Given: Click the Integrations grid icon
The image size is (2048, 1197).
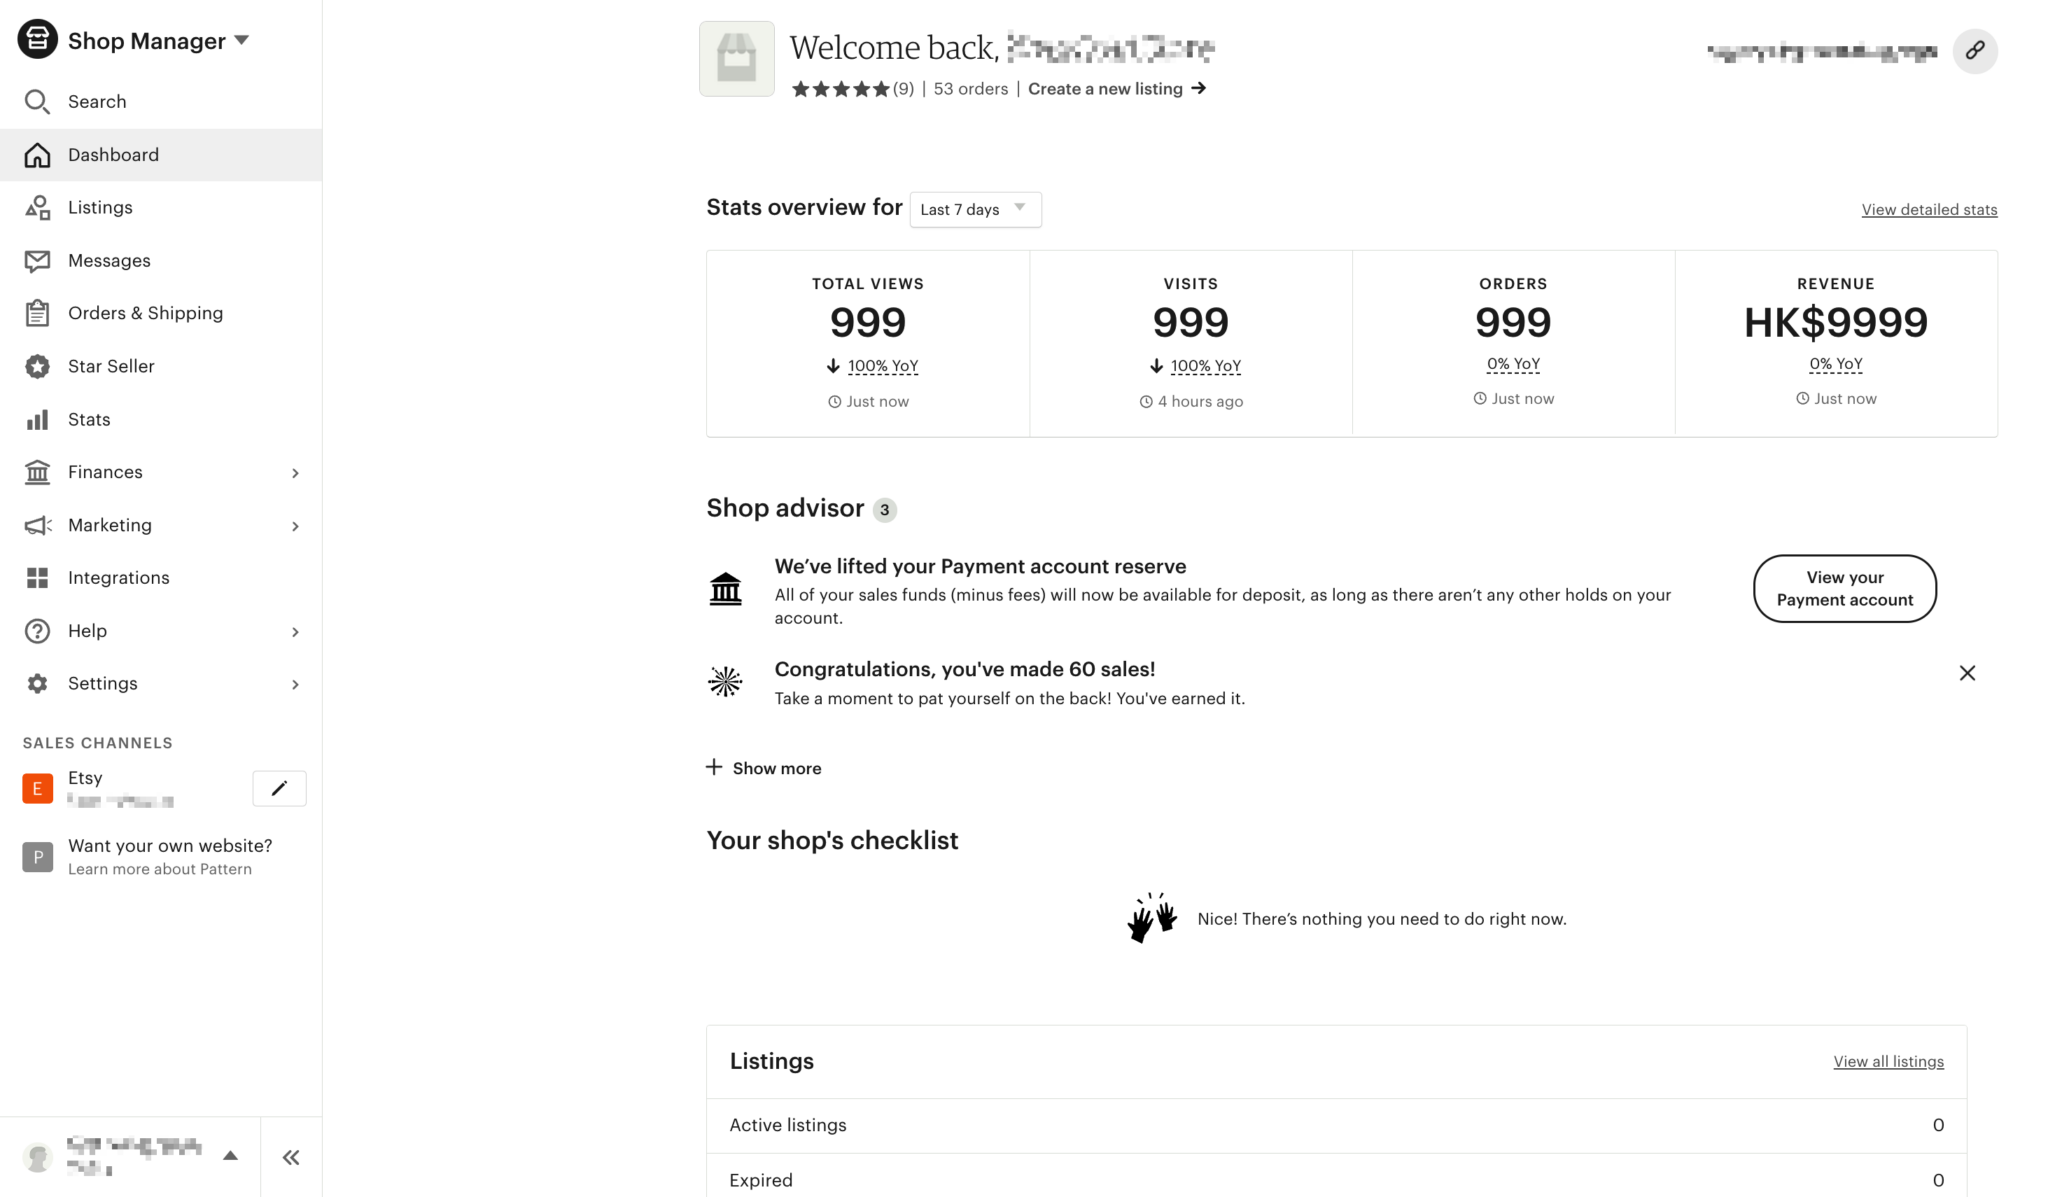Looking at the screenshot, I should pyautogui.click(x=37, y=577).
